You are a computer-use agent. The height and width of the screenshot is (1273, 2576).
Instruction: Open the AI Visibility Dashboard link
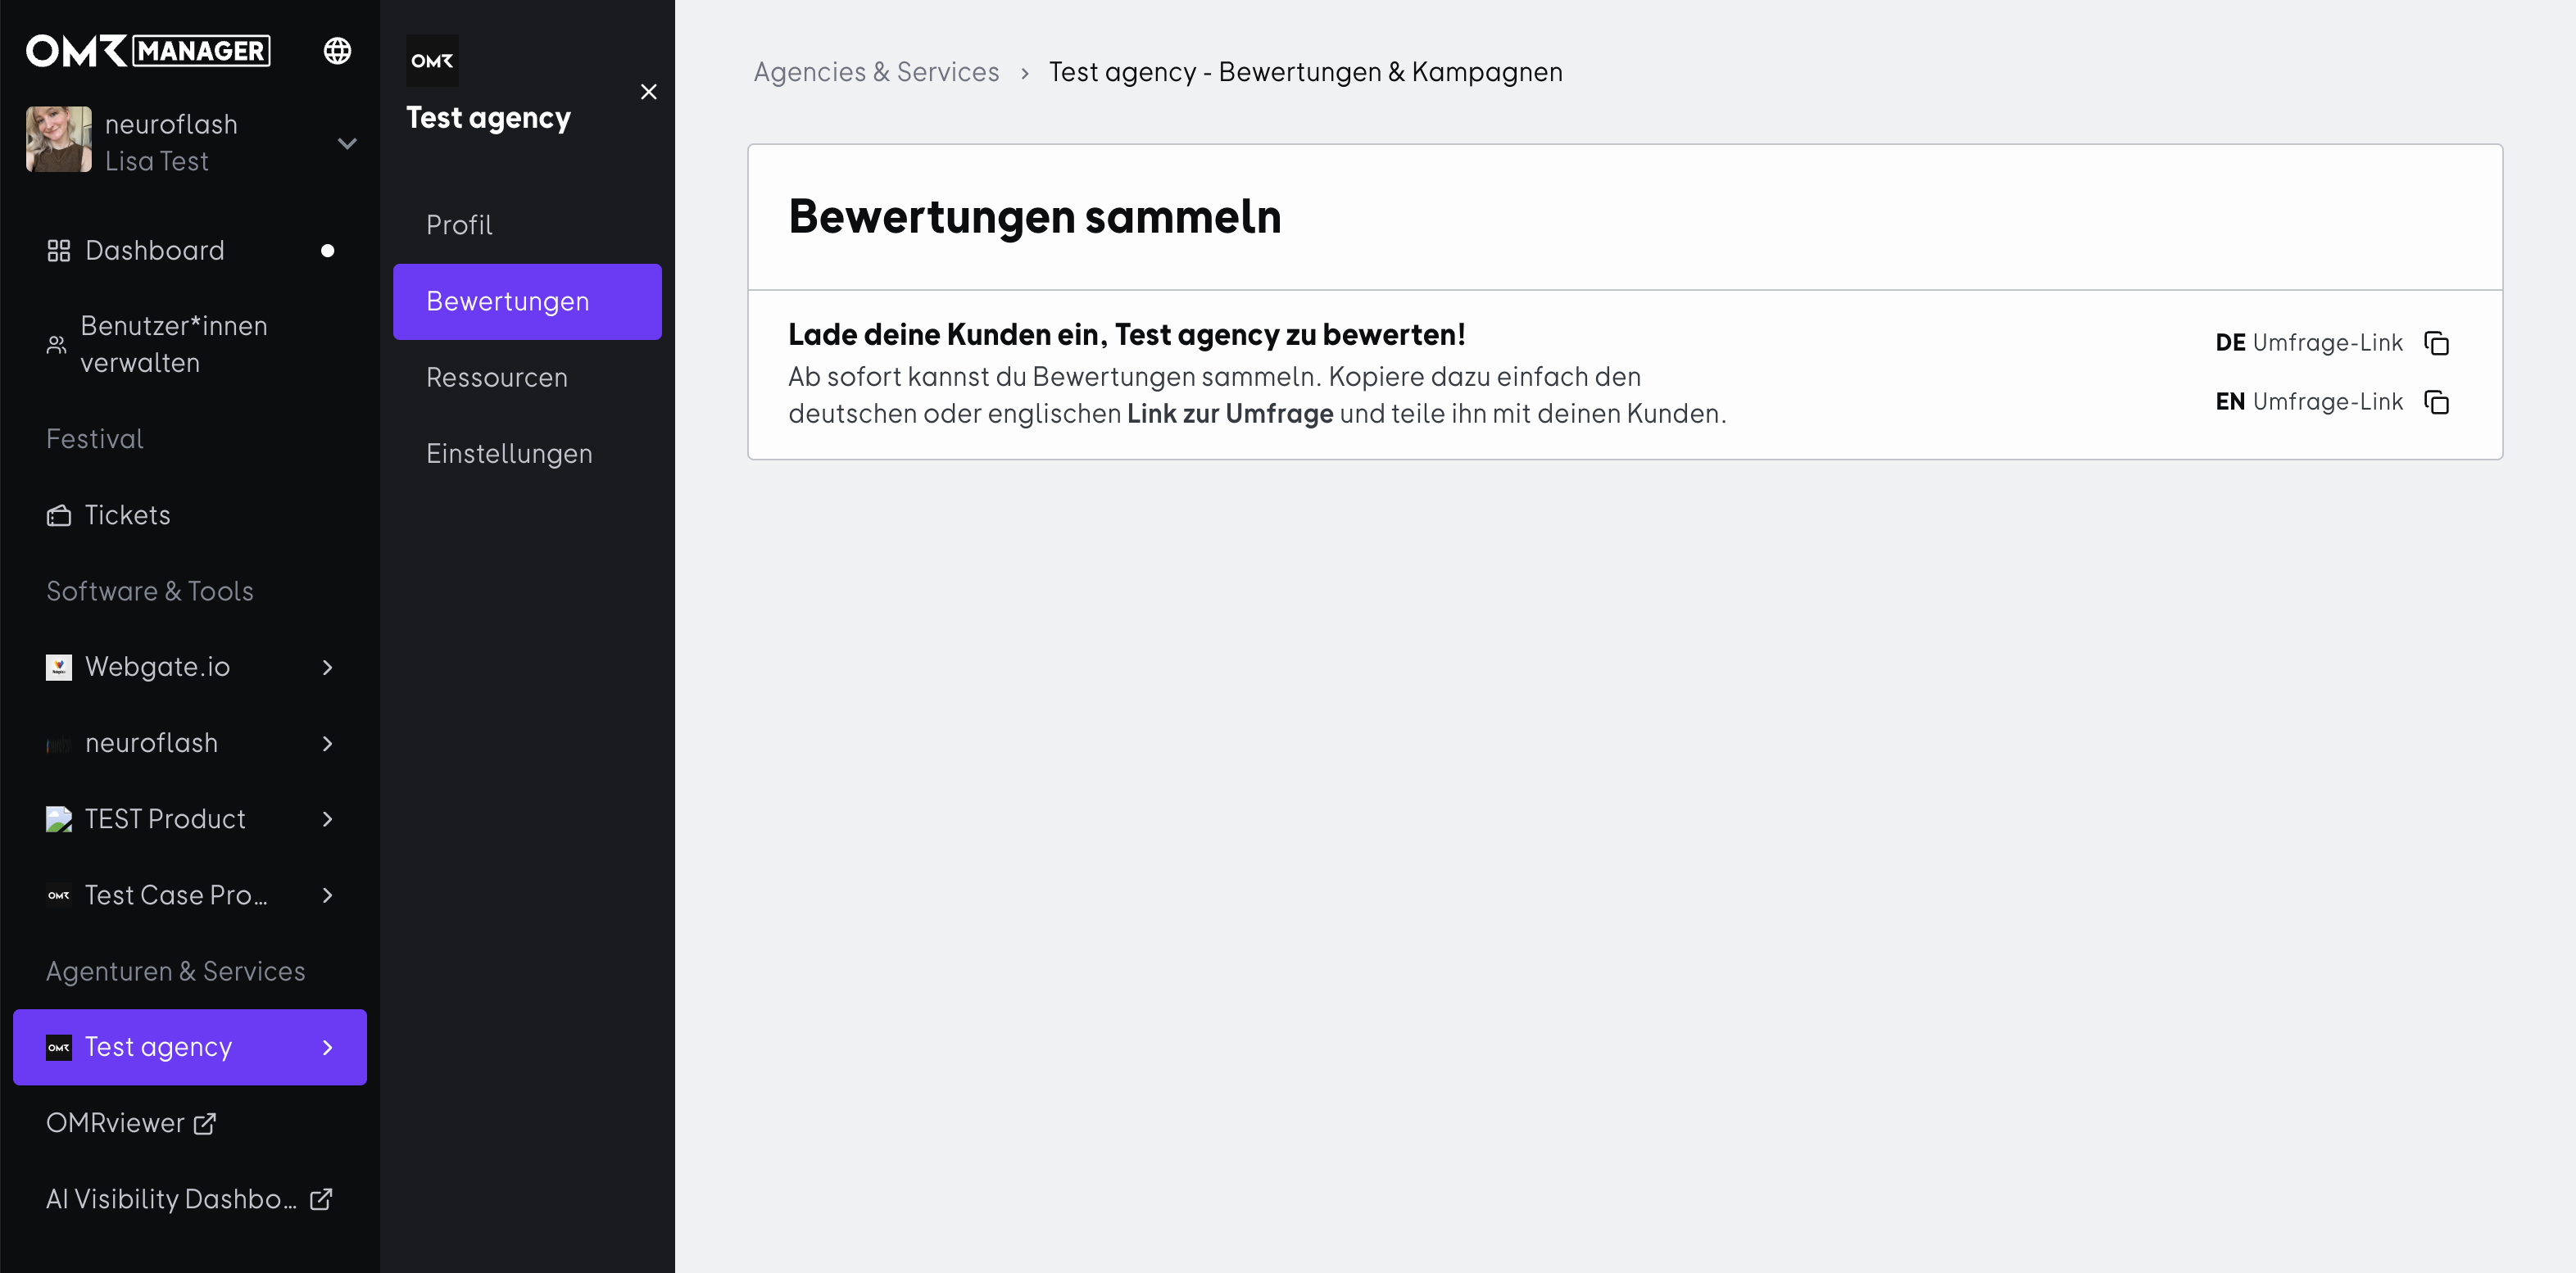click(x=189, y=1199)
